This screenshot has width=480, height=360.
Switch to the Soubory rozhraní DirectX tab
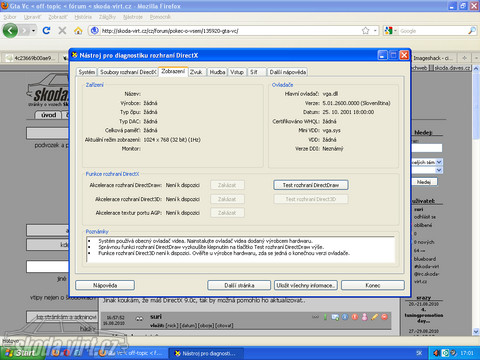(128, 72)
